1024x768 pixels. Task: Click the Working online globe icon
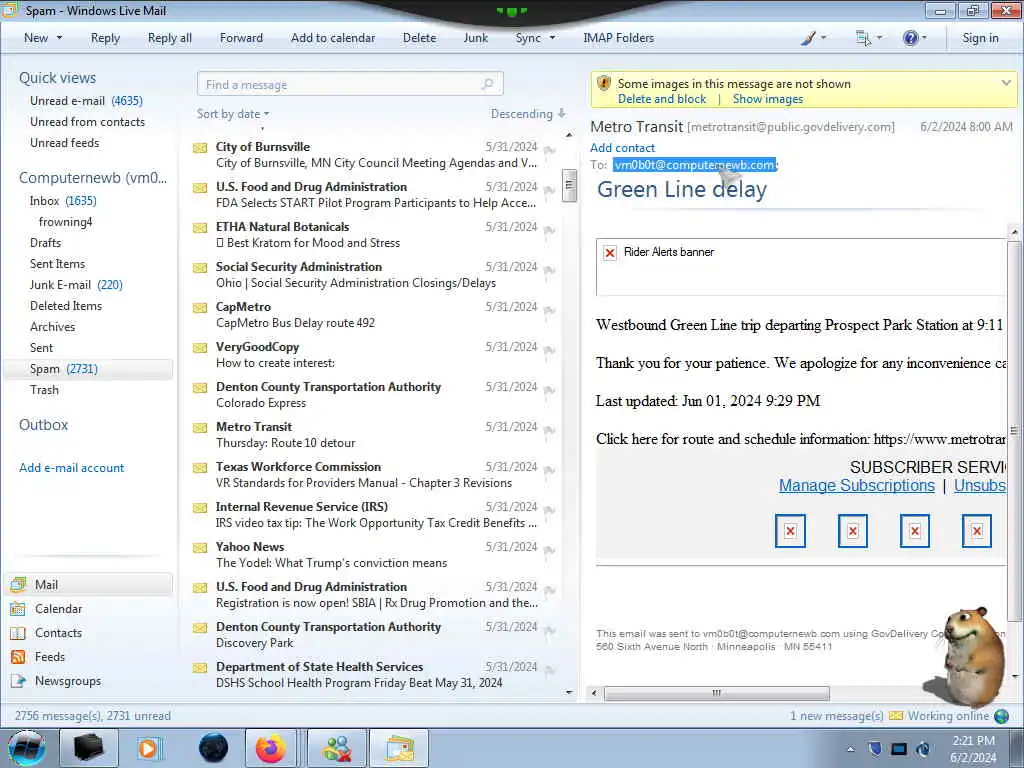coord(1001,716)
